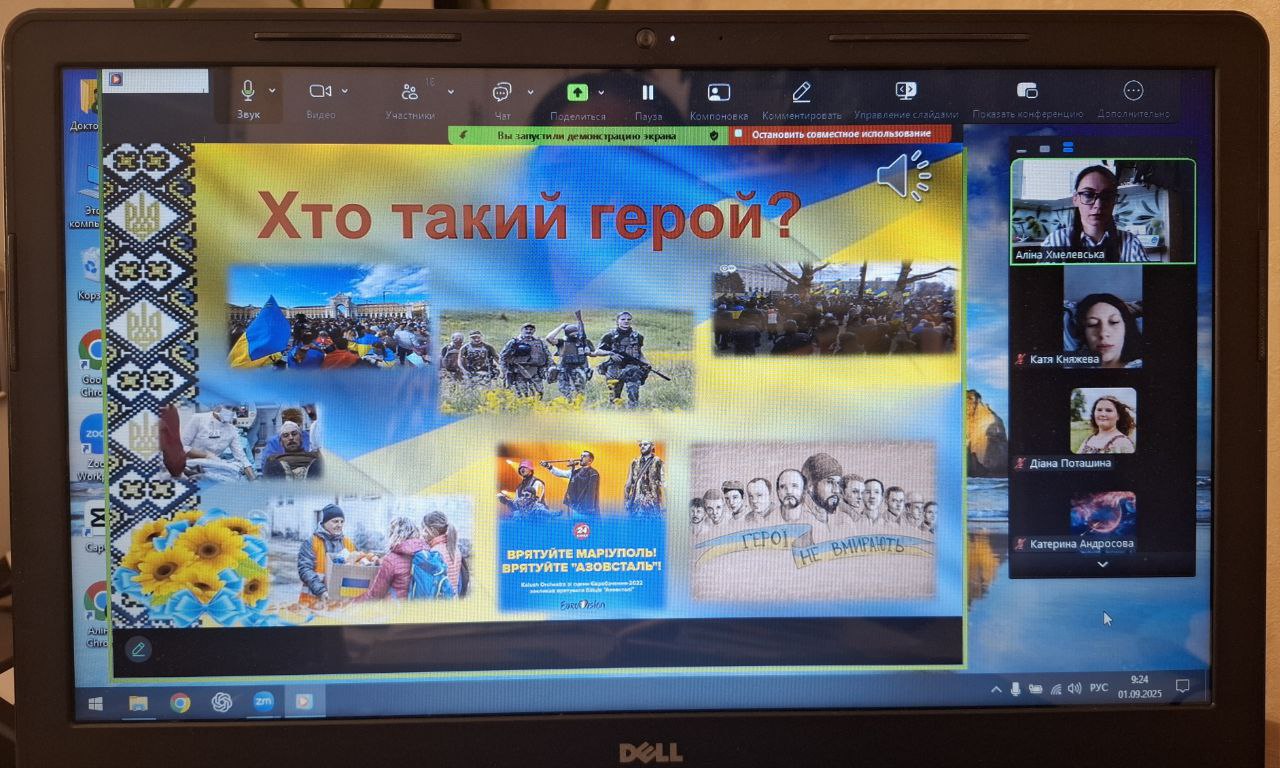Expand the arrow next to Участники

pos(450,91)
